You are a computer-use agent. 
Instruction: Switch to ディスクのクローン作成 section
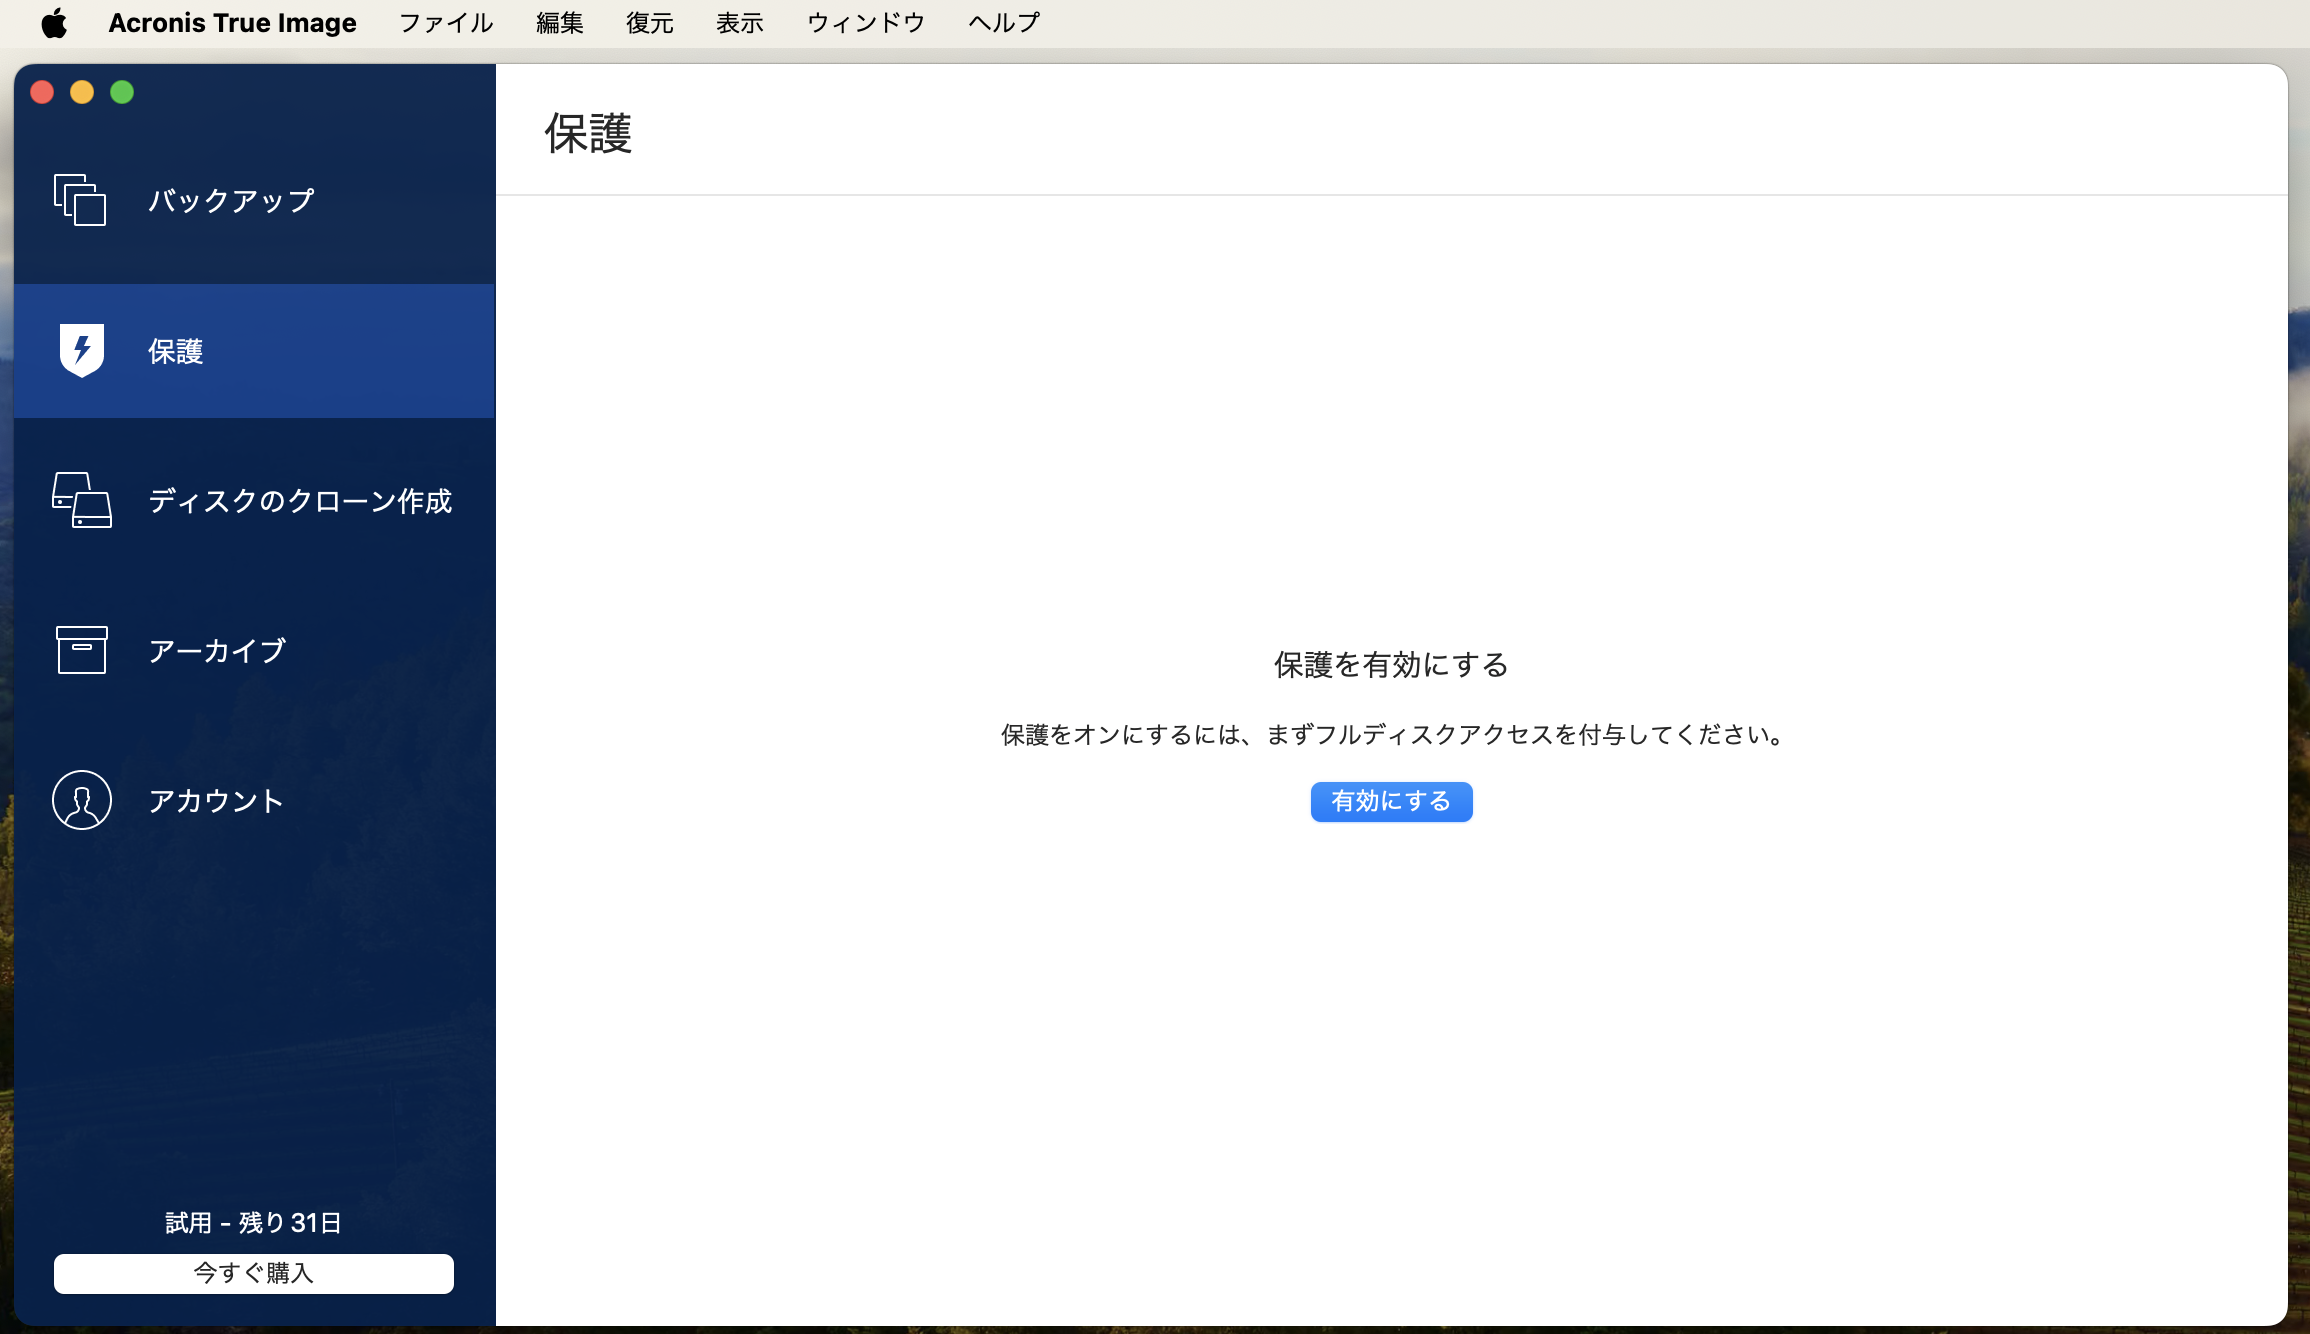click(x=300, y=501)
